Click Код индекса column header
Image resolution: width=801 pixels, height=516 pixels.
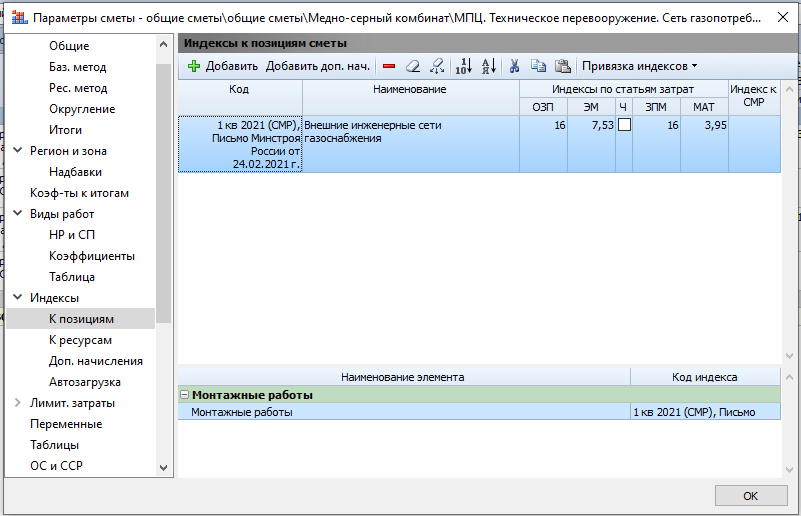pos(705,377)
